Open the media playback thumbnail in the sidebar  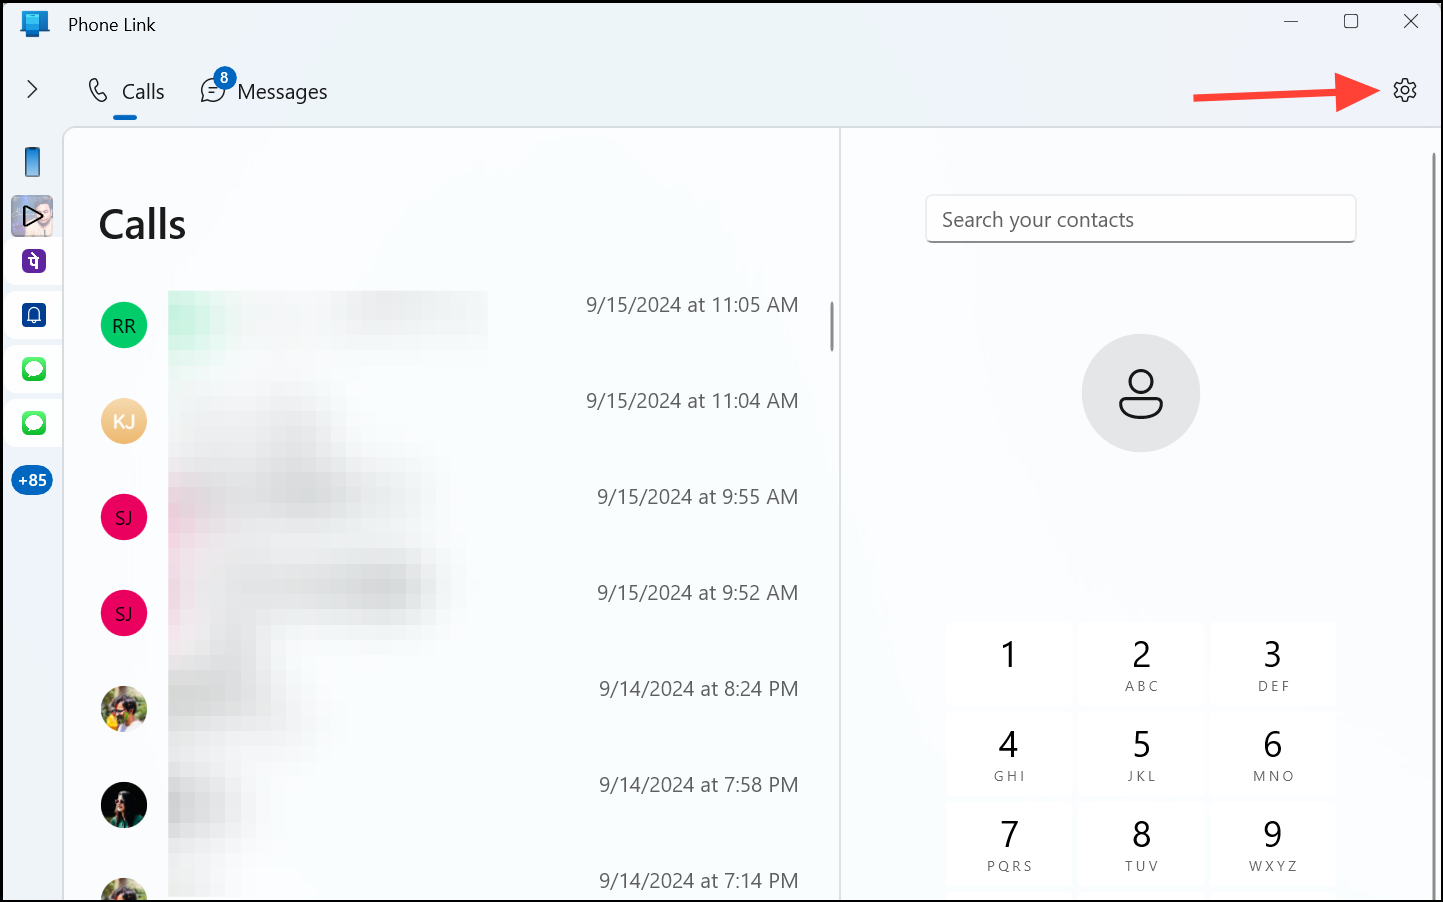point(33,215)
